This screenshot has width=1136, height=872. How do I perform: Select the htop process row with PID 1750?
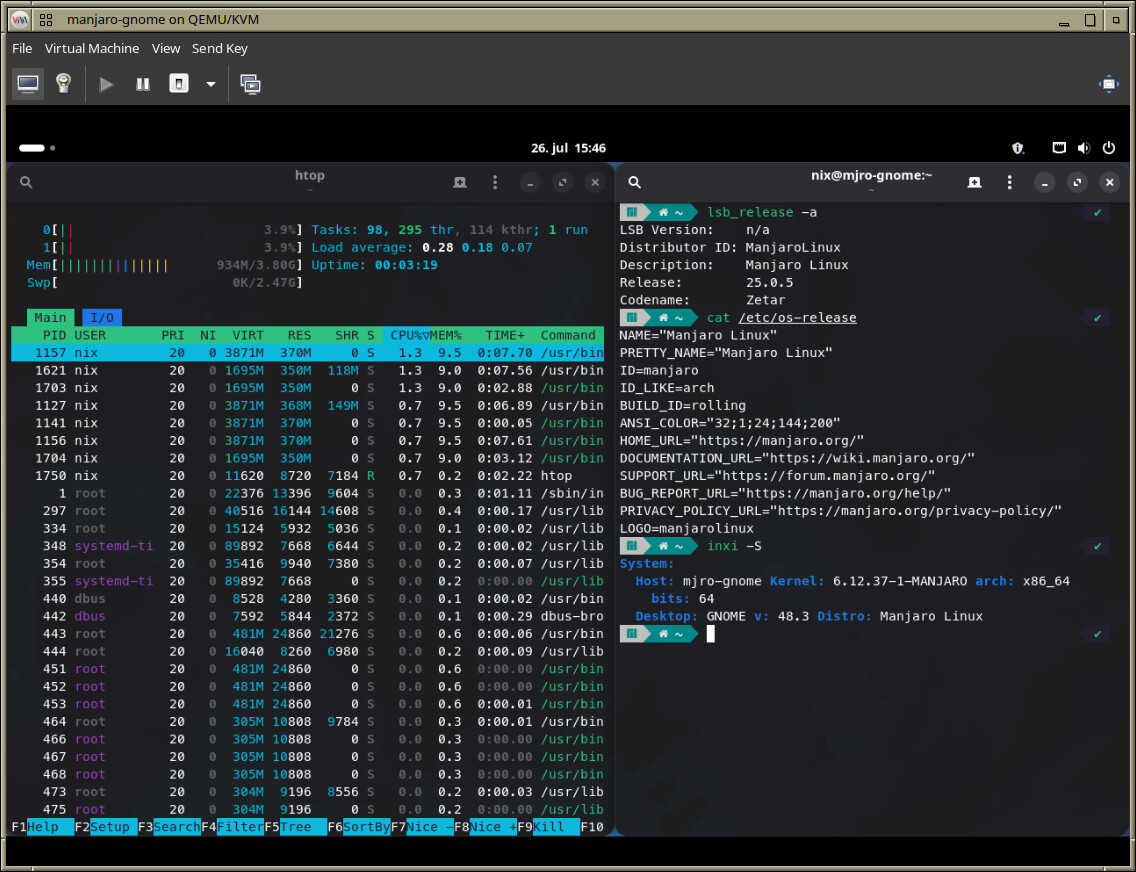pos(307,476)
